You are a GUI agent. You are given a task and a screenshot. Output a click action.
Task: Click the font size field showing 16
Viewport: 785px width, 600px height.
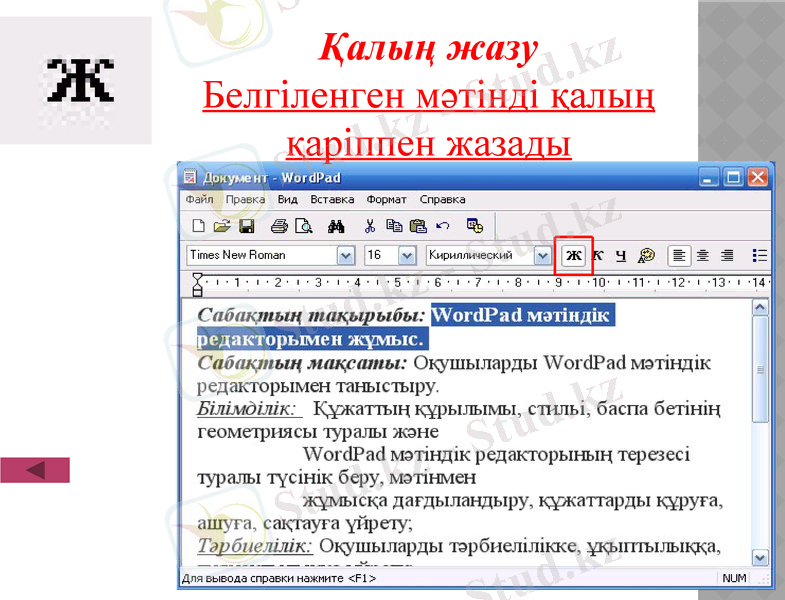pos(381,255)
